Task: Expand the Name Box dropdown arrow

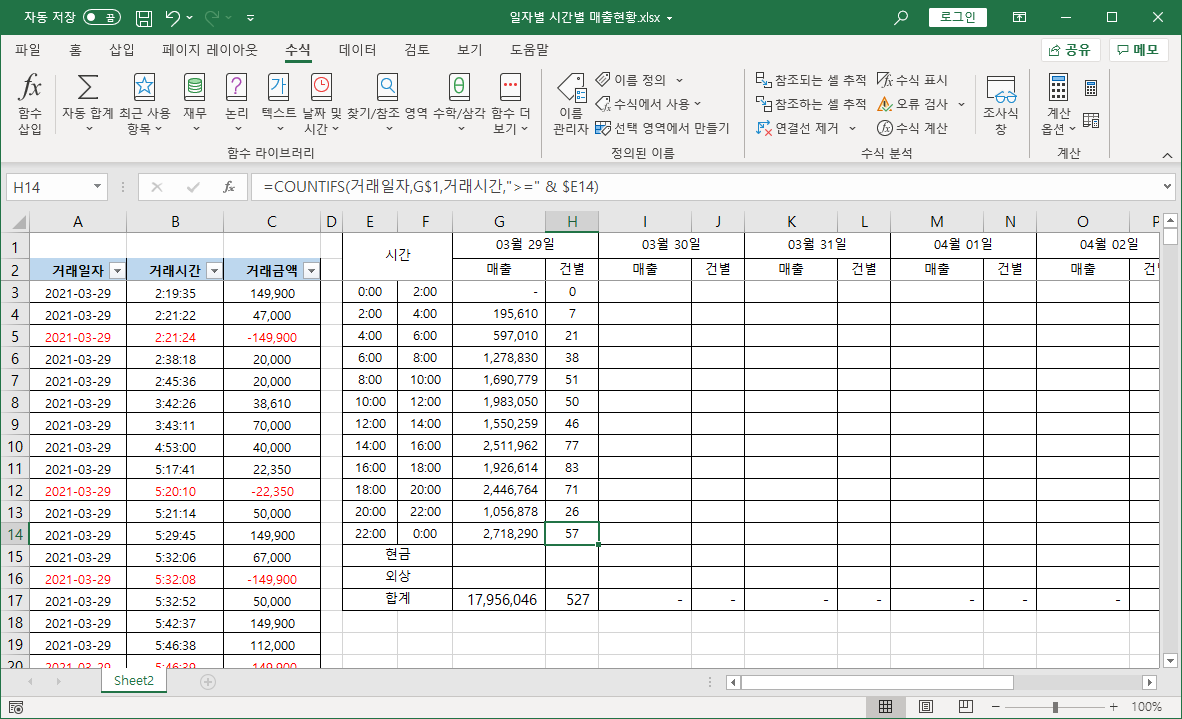Action: (x=97, y=186)
